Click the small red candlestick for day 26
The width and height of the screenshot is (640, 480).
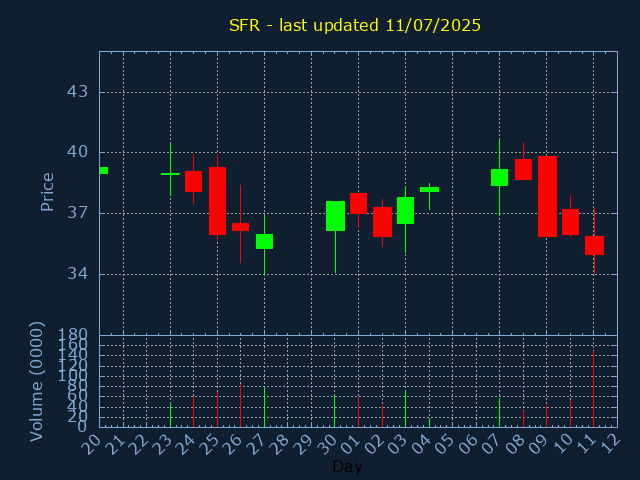point(240,227)
